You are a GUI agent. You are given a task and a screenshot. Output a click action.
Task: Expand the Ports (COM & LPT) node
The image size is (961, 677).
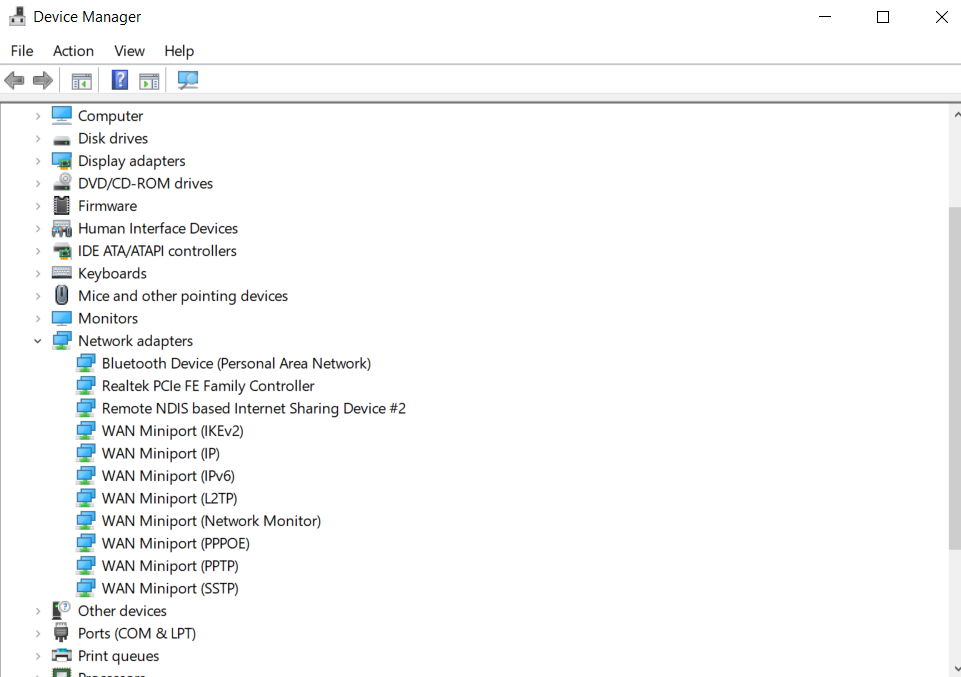[x=38, y=634]
